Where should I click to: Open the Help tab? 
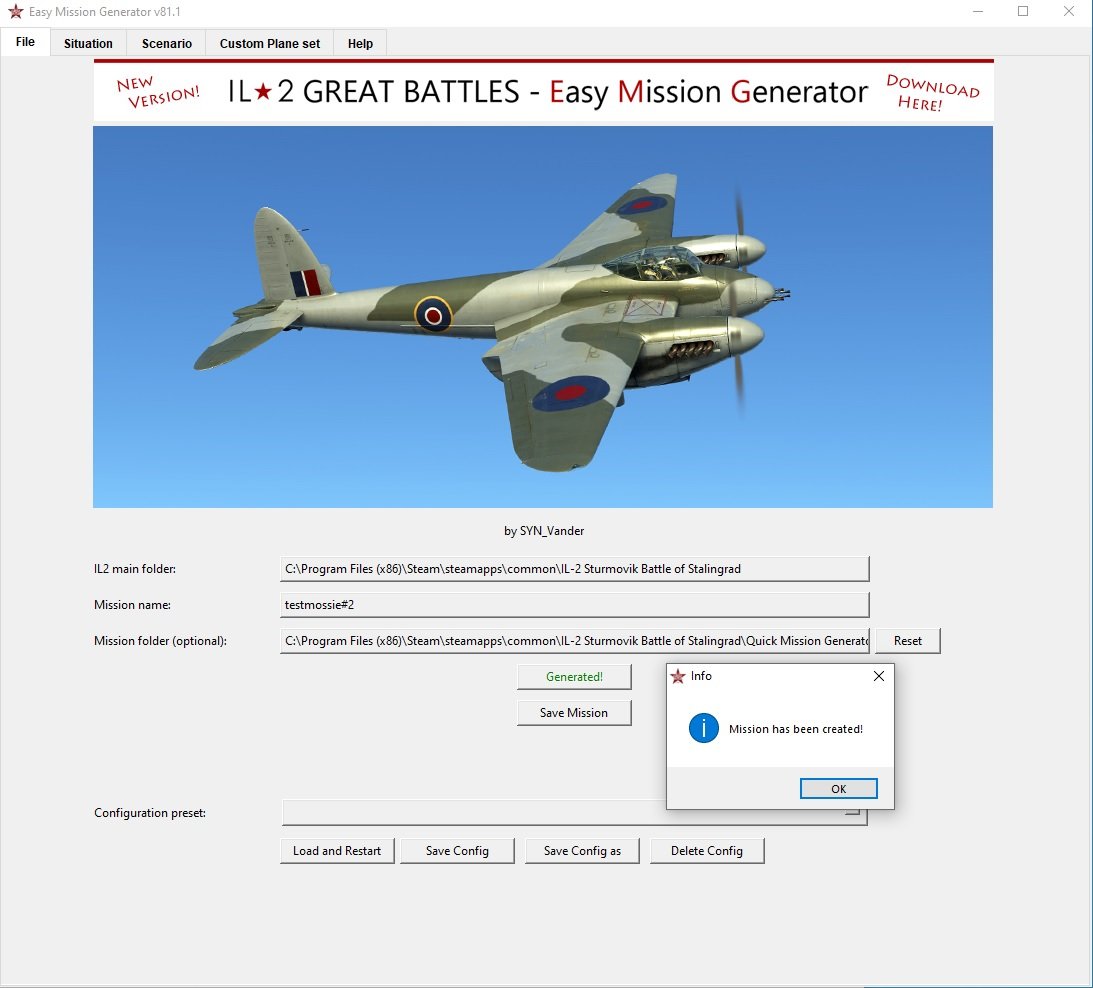coord(360,43)
